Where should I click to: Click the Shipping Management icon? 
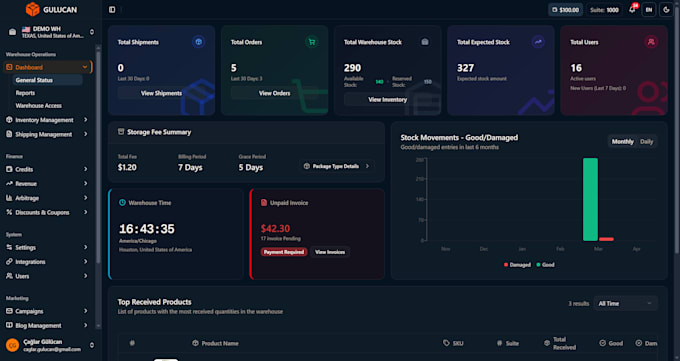tap(9, 134)
